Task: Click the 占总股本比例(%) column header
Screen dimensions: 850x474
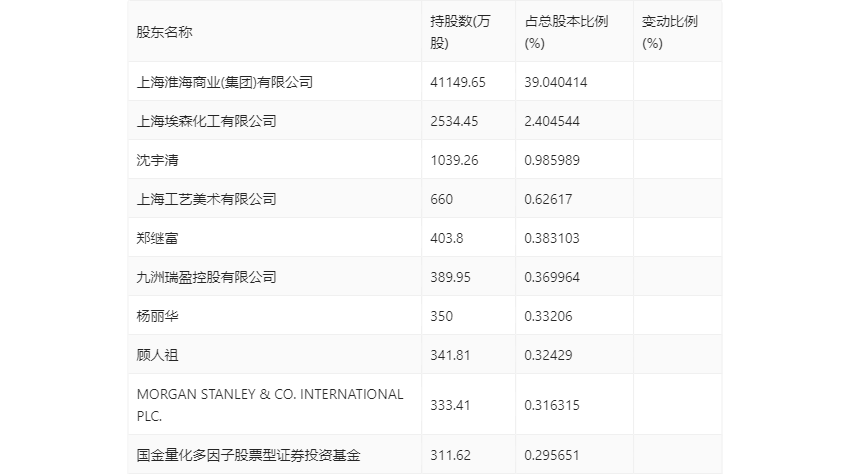Action: [x=566, y=32]
